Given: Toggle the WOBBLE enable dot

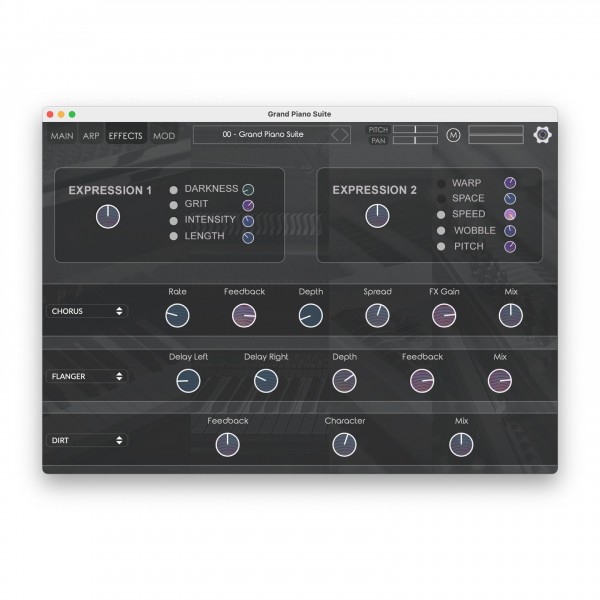Looking at the screenshot, I should 441,231.
